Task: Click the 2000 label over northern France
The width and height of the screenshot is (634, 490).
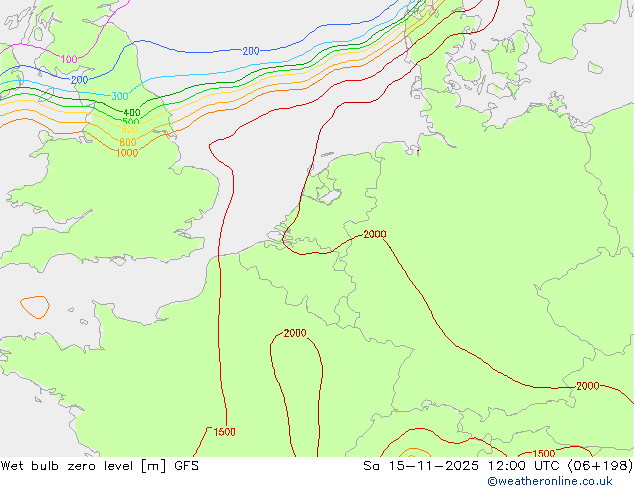Action: coord(295,333)
